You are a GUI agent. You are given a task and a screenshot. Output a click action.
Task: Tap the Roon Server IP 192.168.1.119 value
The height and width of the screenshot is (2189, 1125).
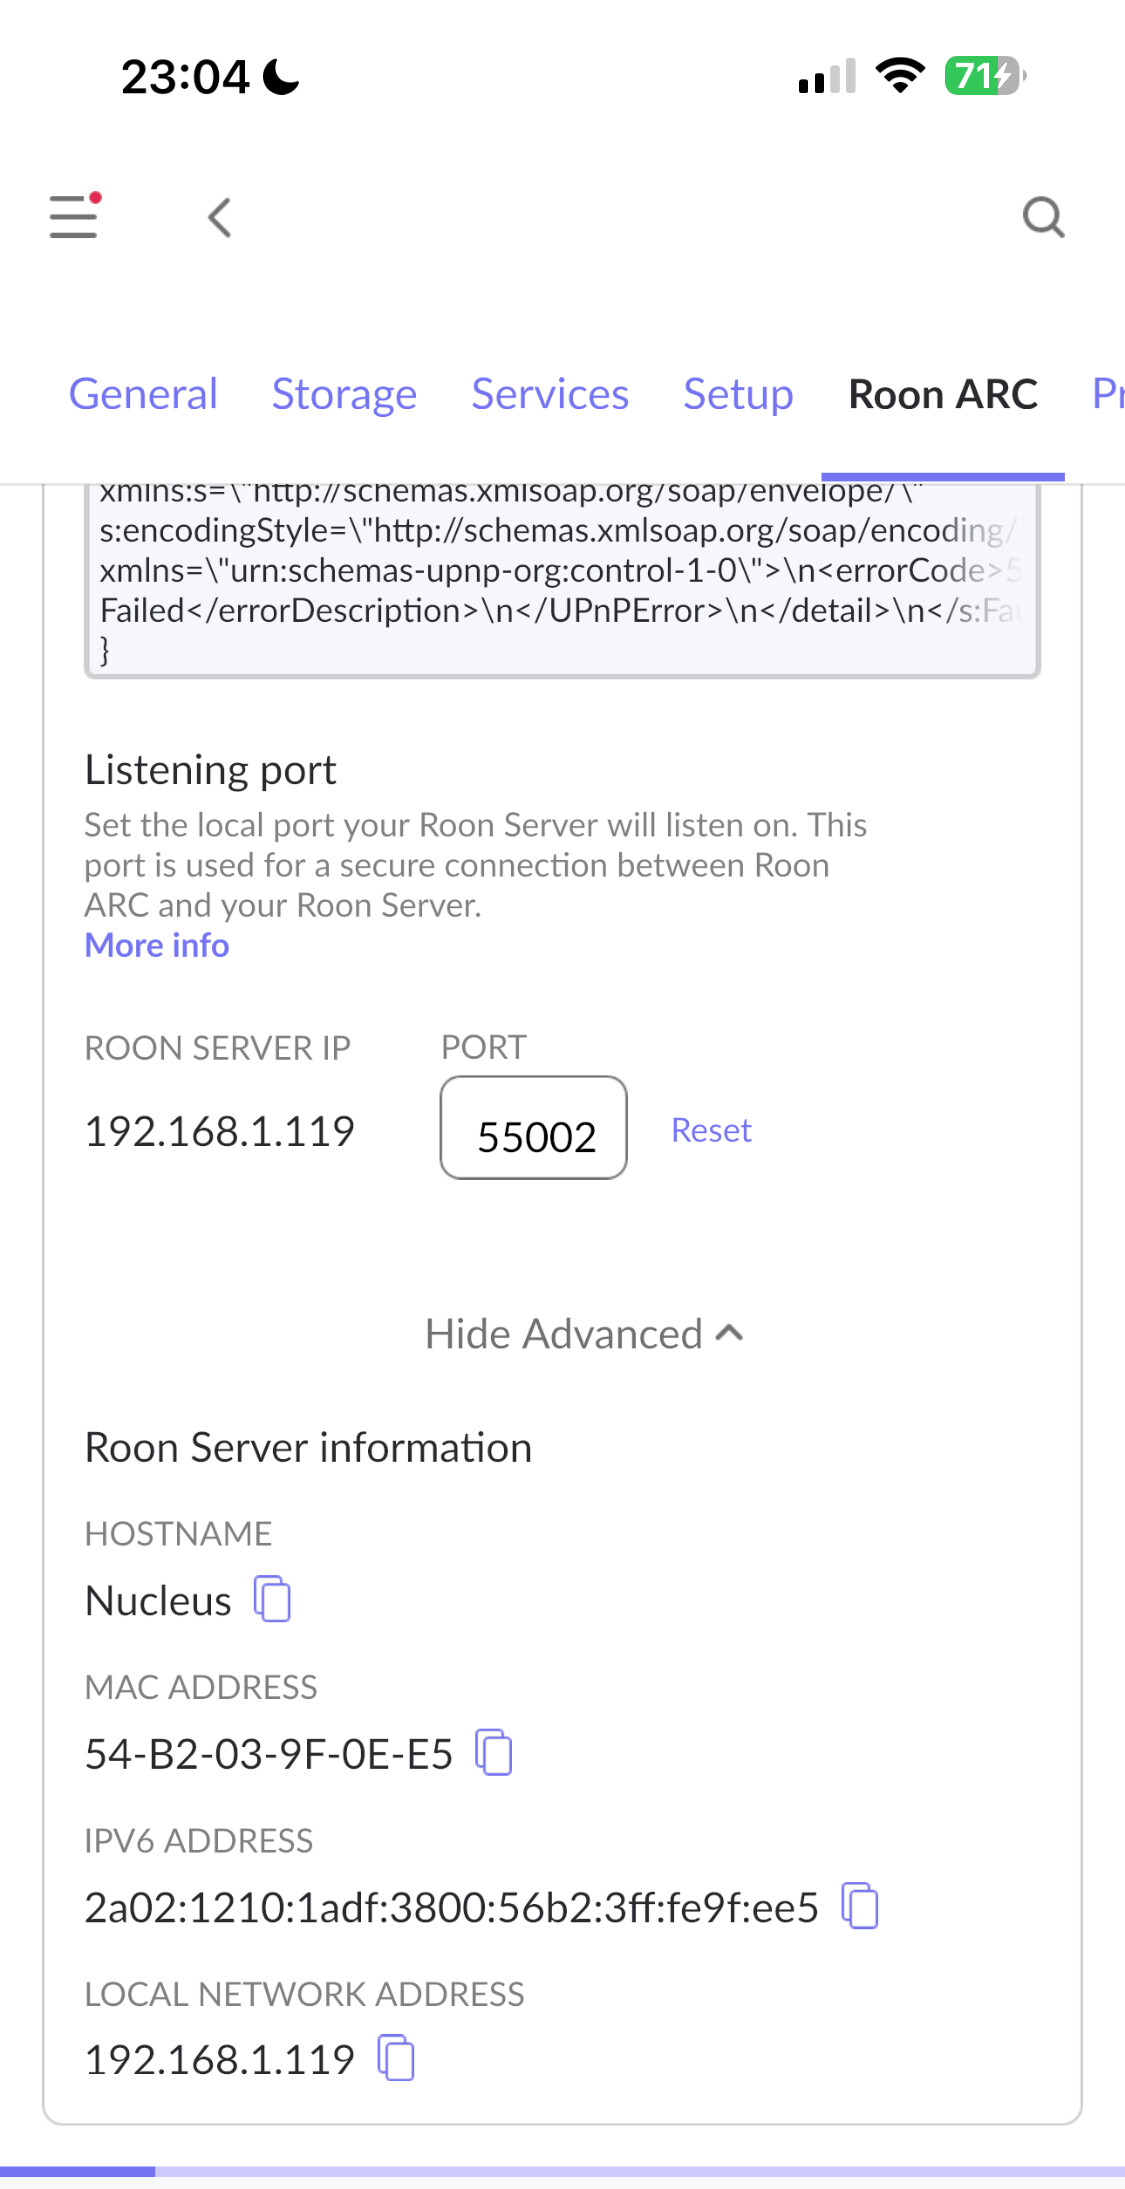220,1131
